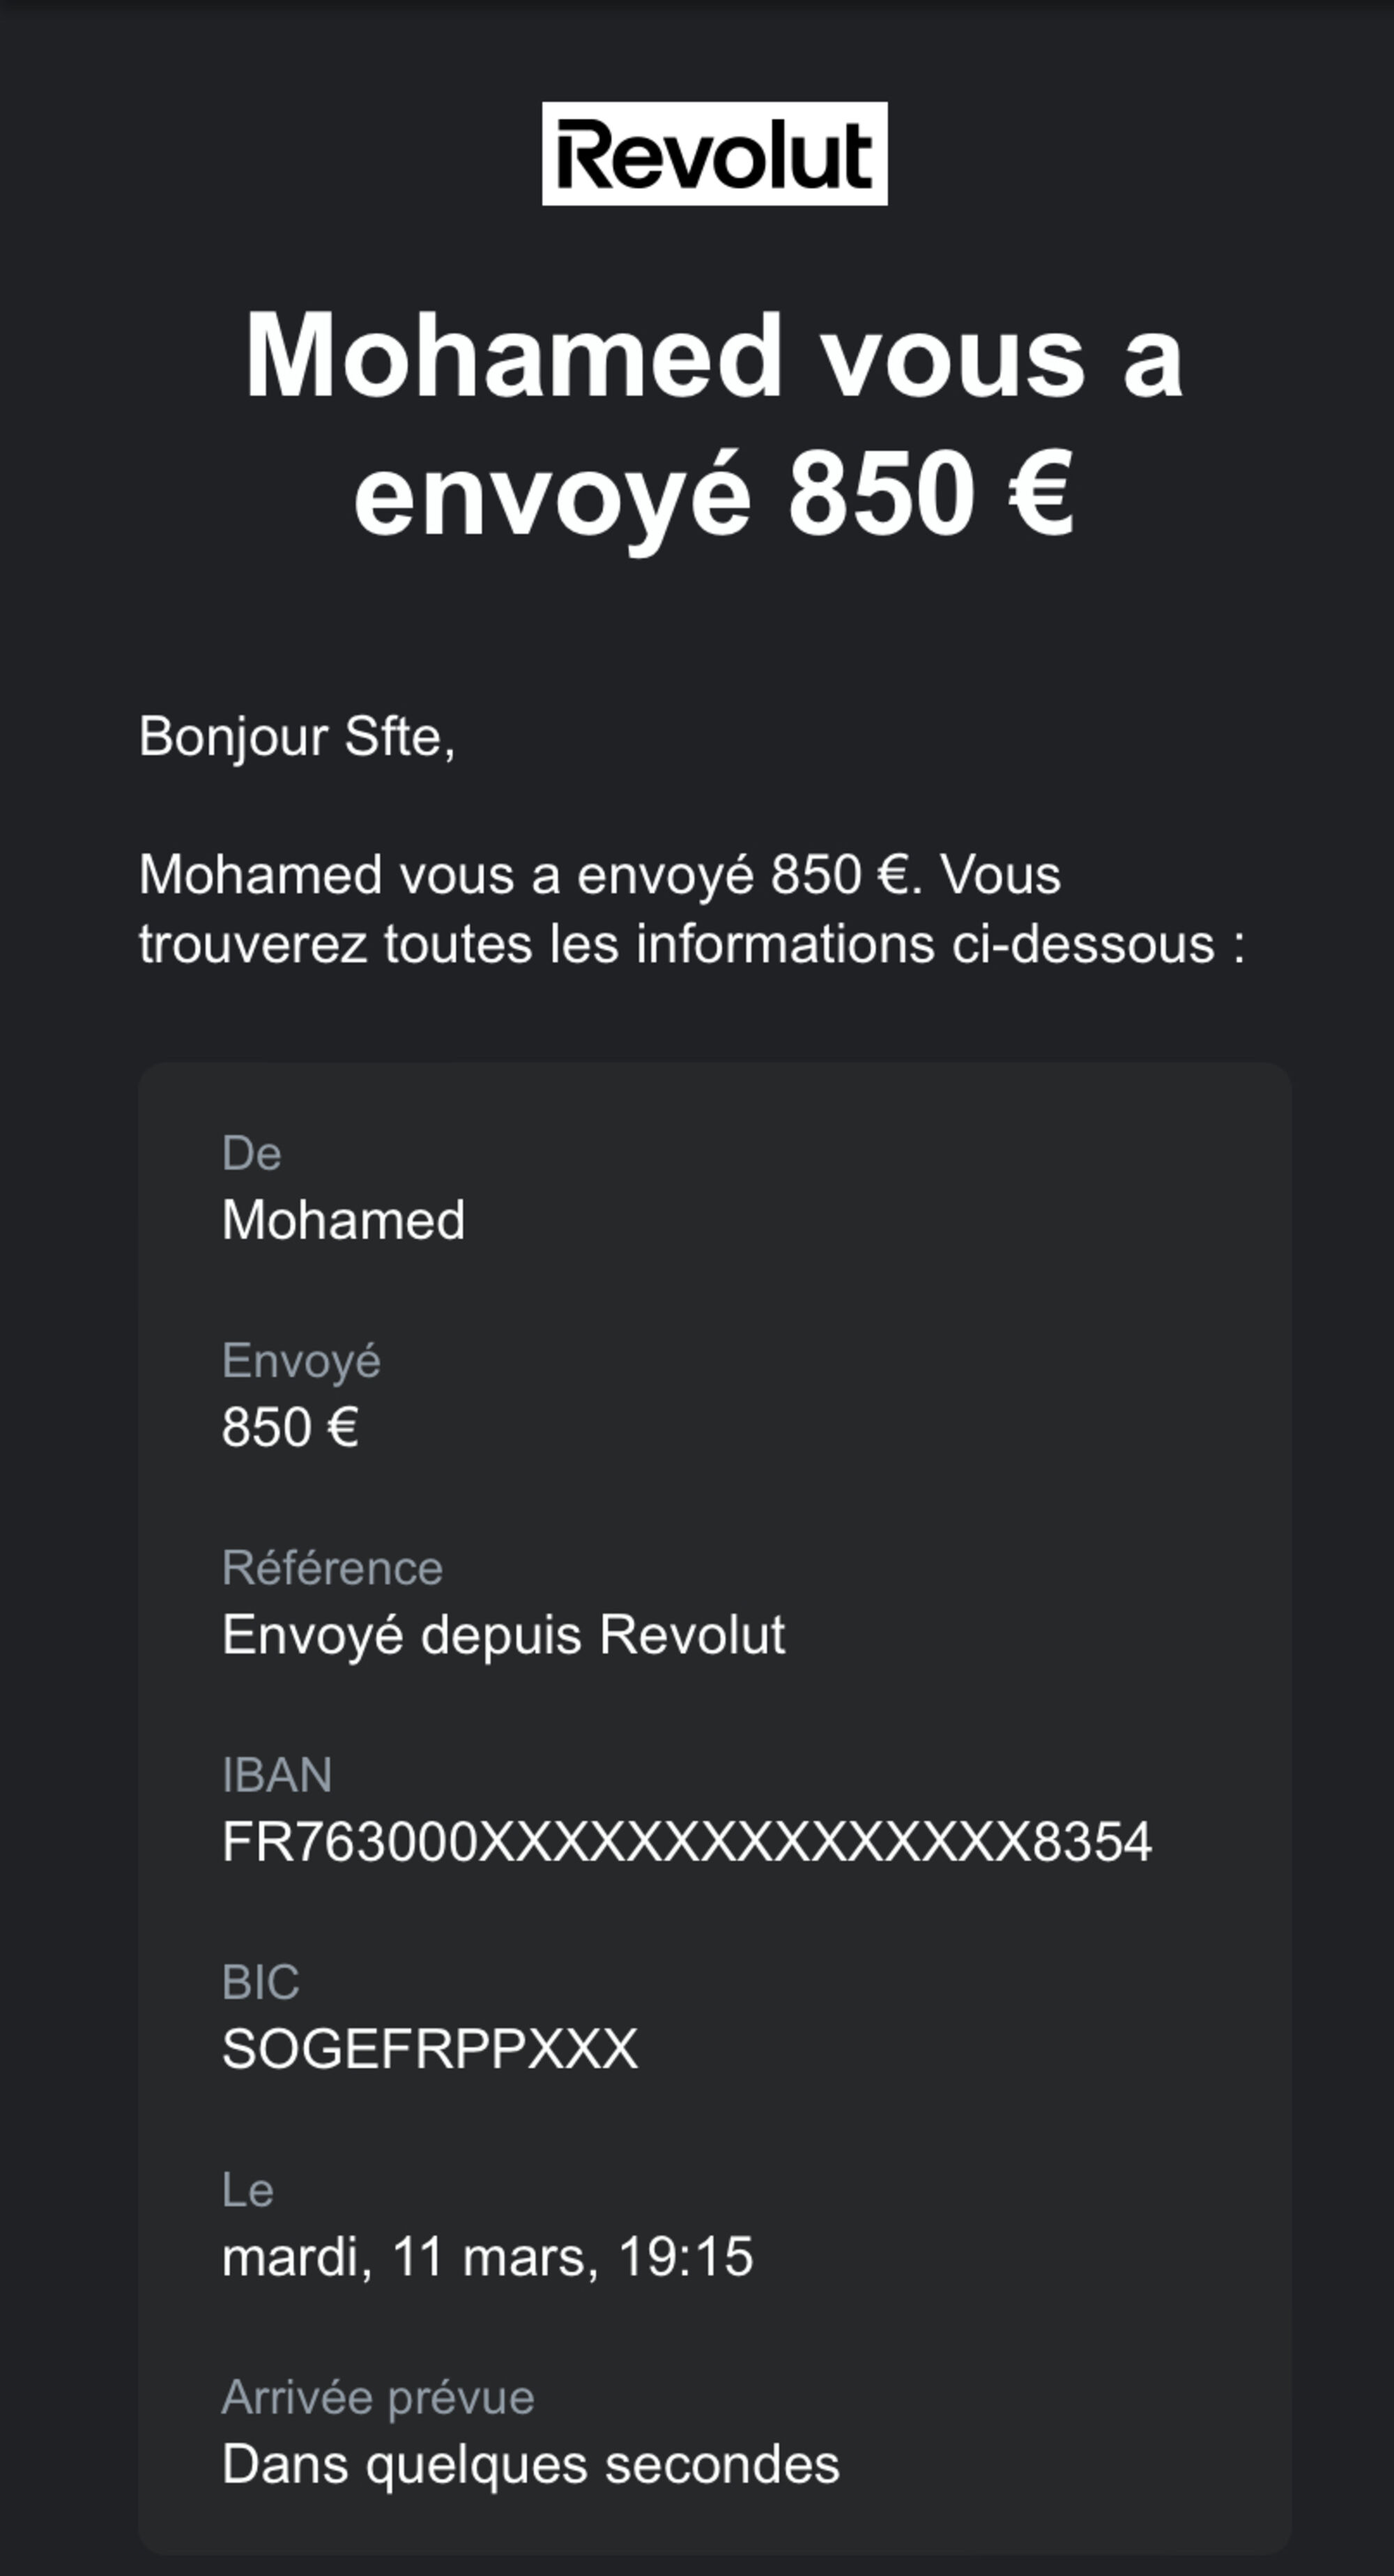Viewport: 1394px width, 2576px height.
Task: Click the "Le" date field label
Action: click(247, 2190)
